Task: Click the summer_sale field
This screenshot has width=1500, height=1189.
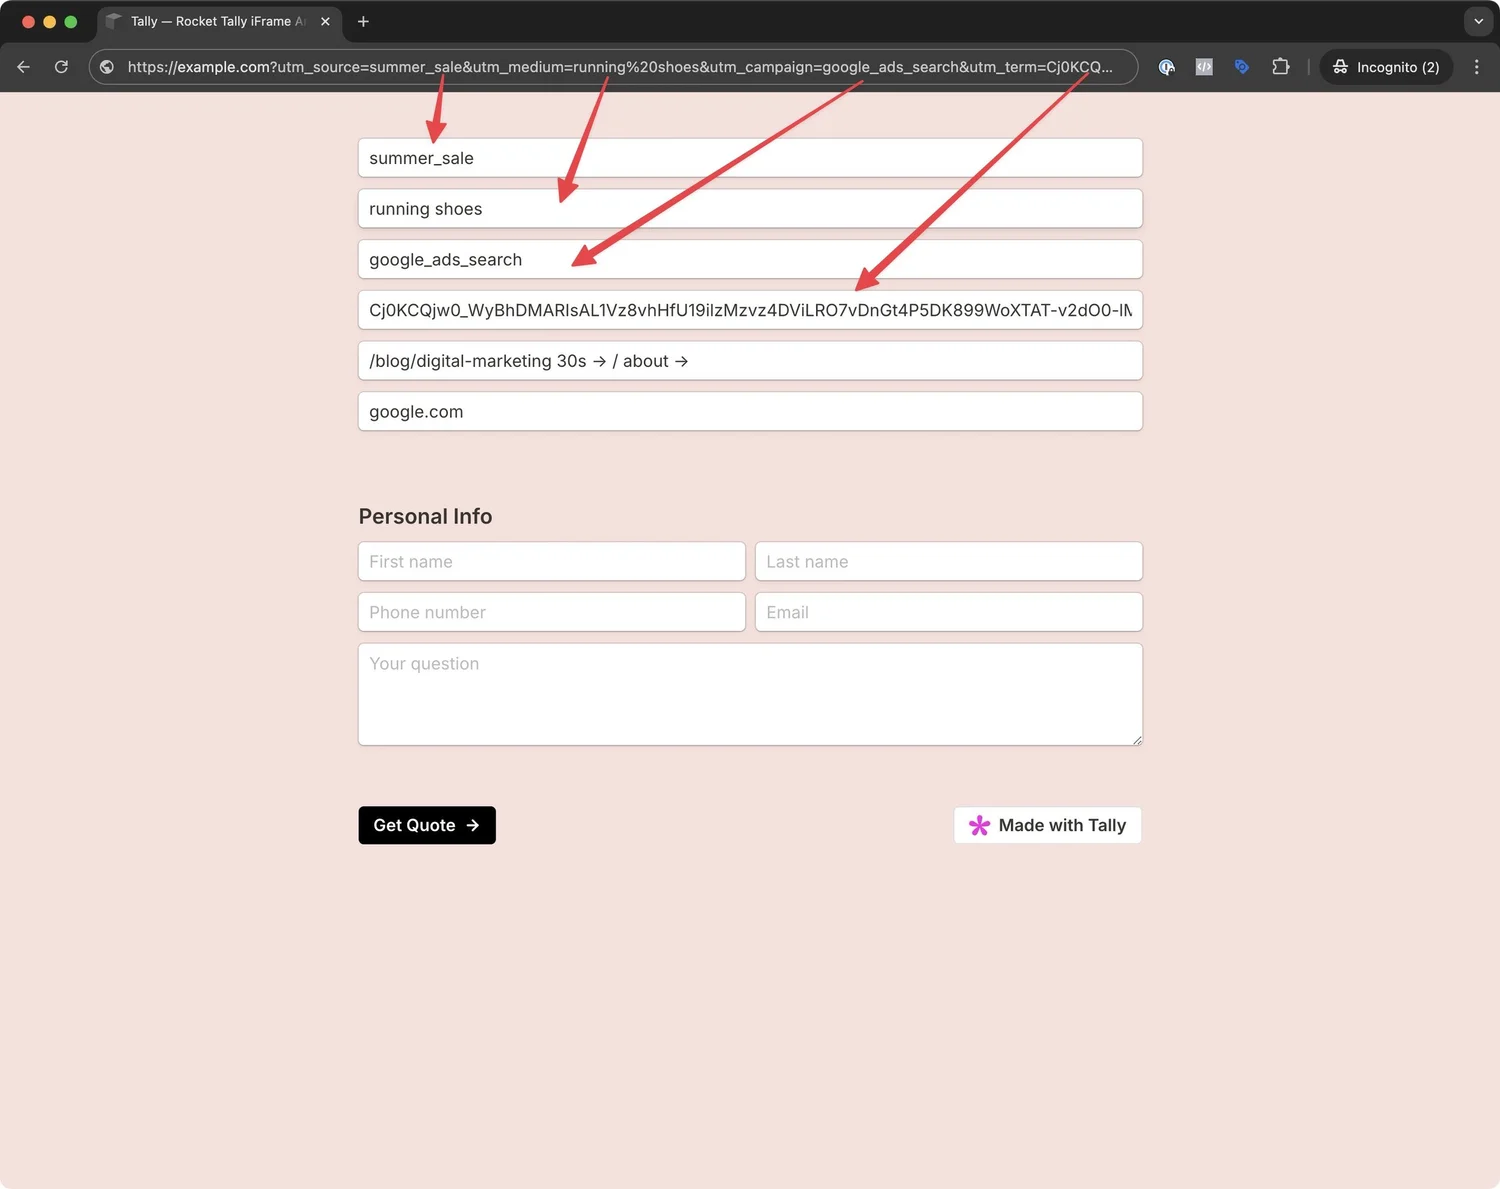Action: click(750, 157)
